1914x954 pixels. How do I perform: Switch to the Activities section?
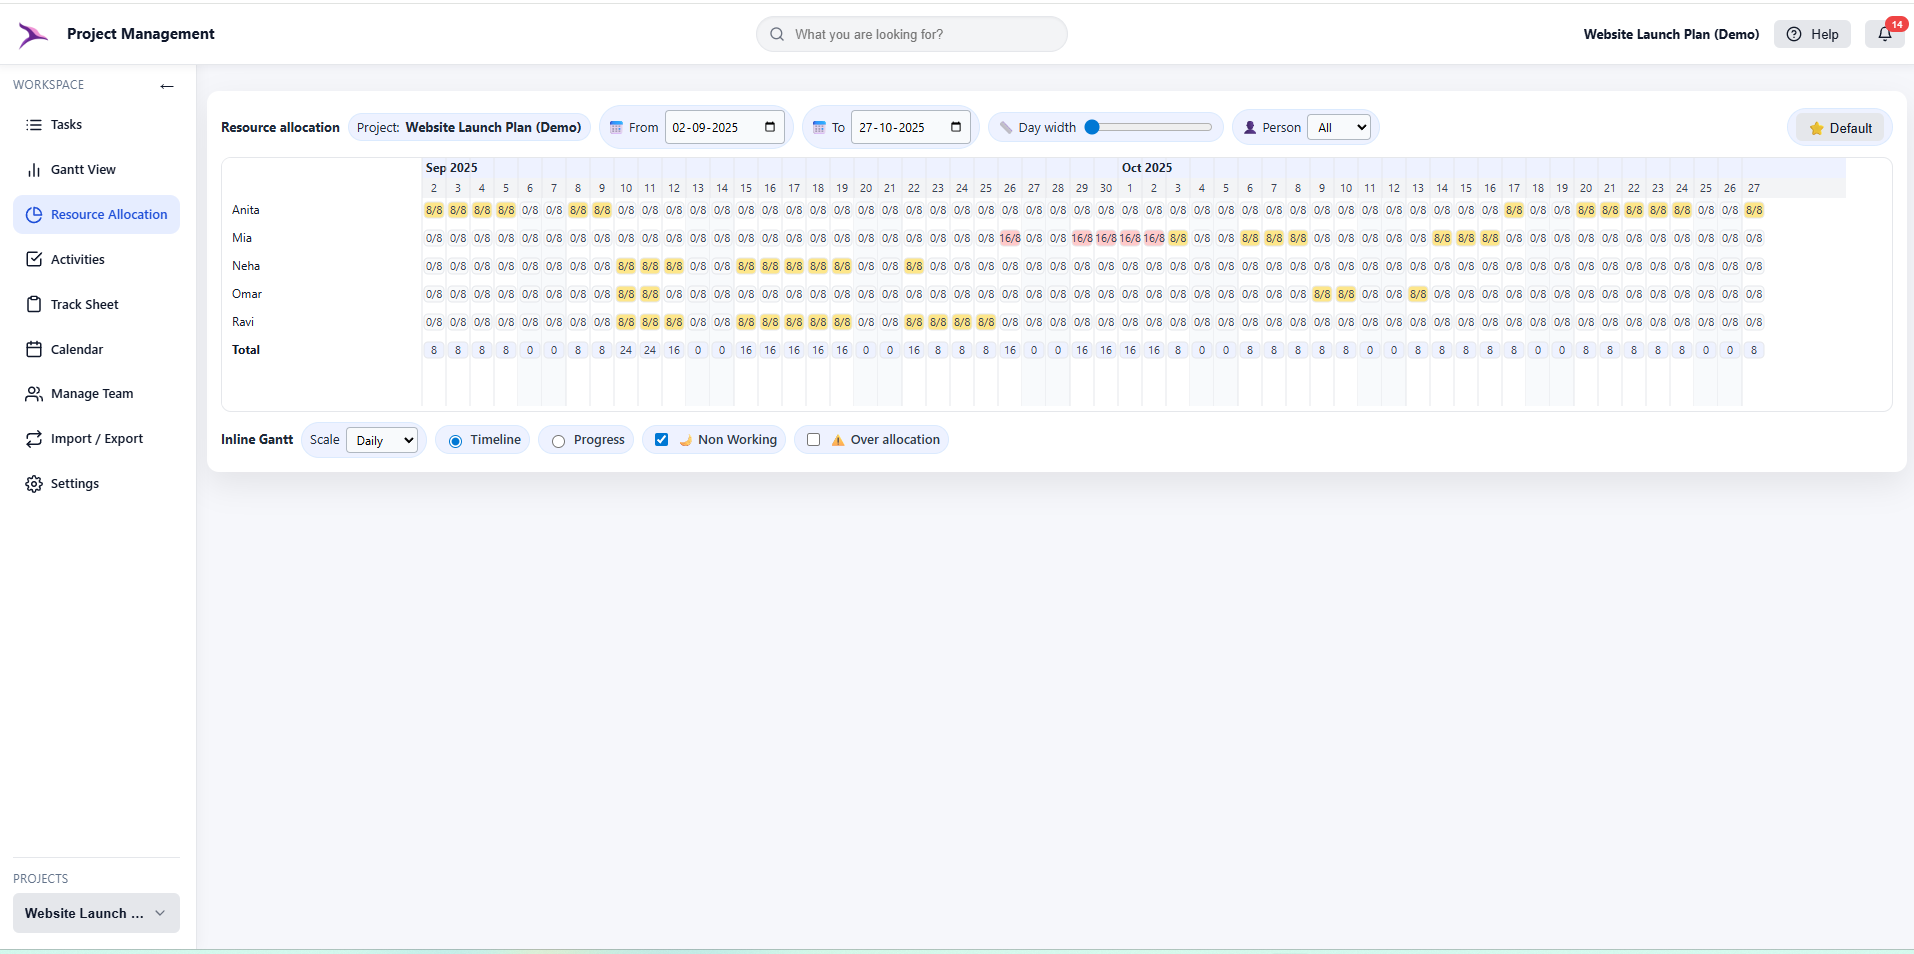pos(33,259)
